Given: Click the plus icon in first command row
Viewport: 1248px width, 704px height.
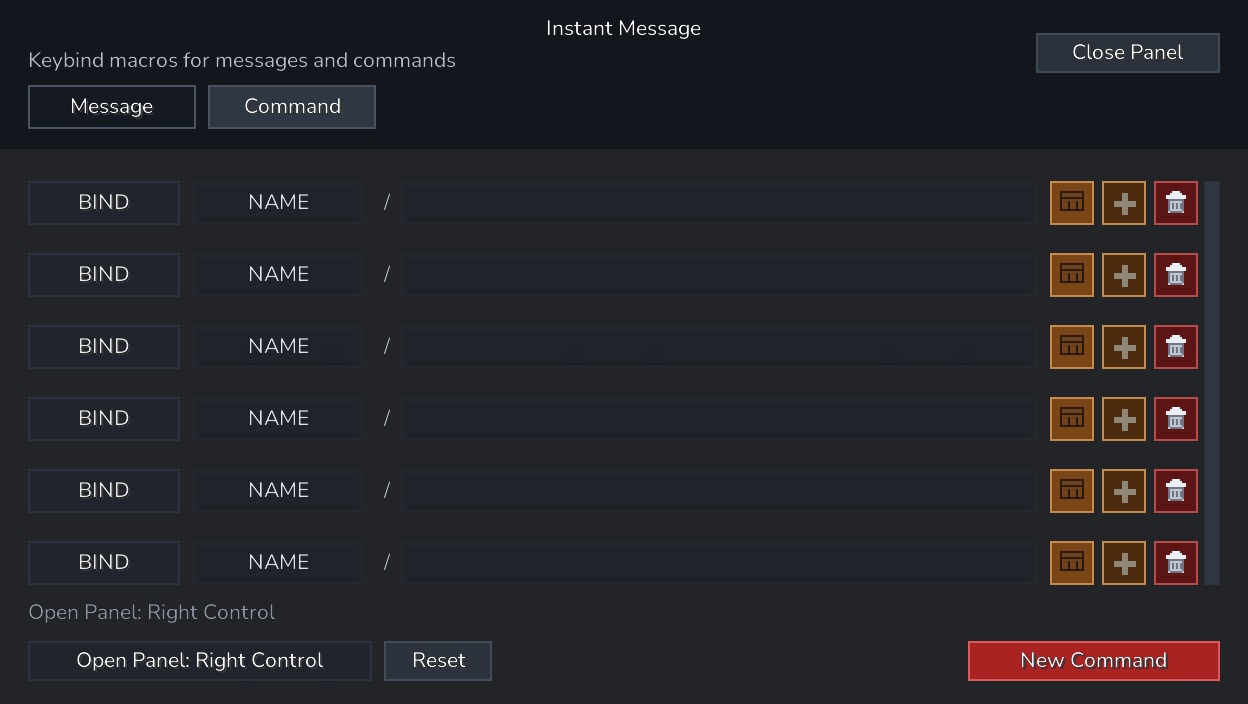Looking at the screenshot, I should [x=1124, y=203].
